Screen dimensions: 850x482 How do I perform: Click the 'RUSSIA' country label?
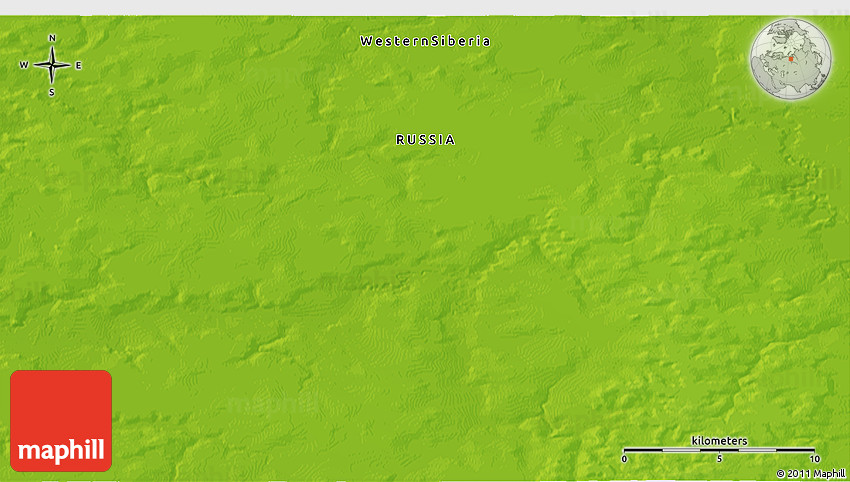pyautogui.click(x=425, y=140)
